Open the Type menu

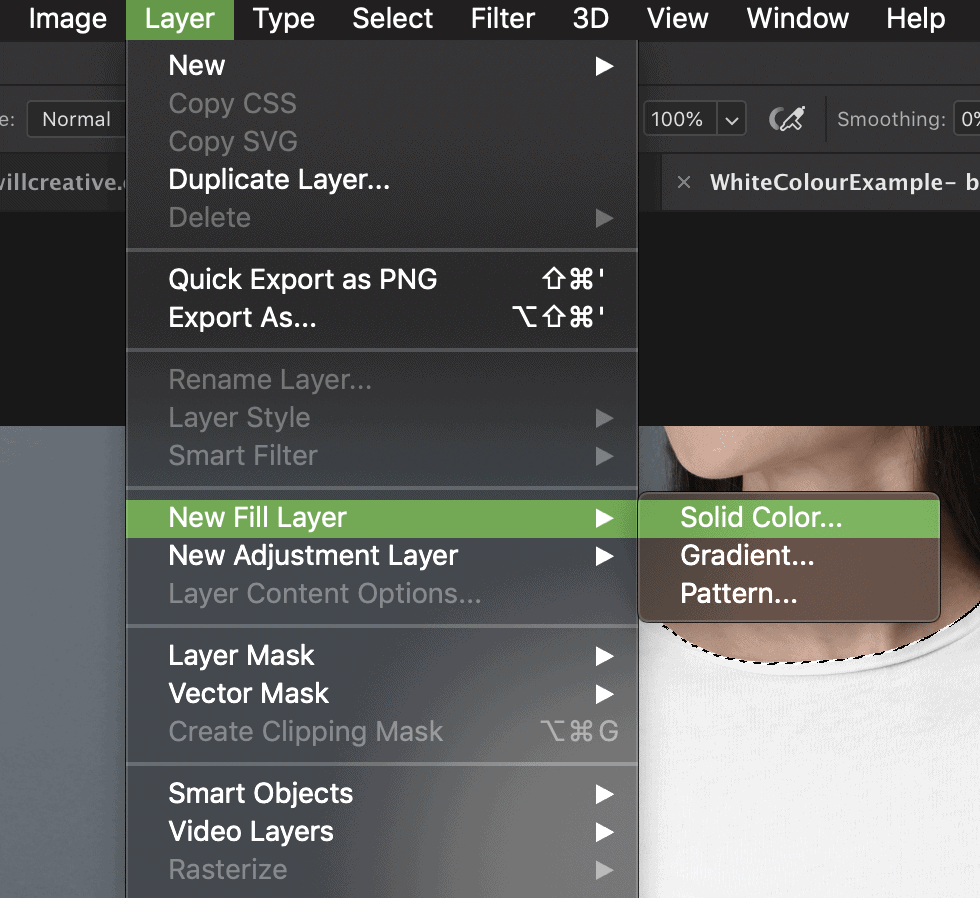pos(284,19)
